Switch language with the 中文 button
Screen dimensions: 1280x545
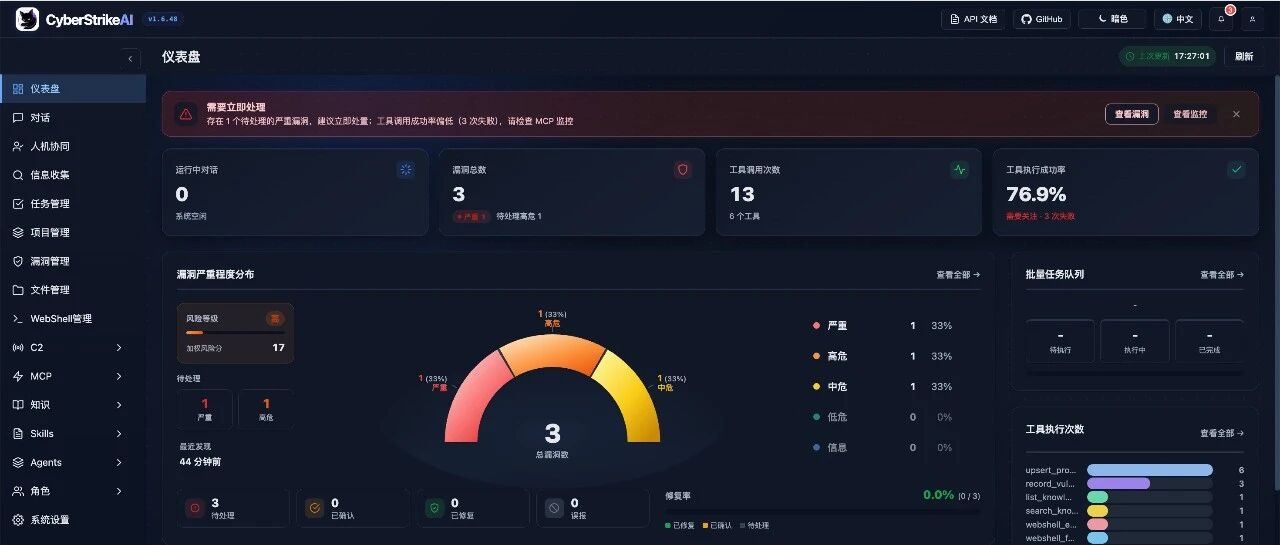pos(1178,19)
